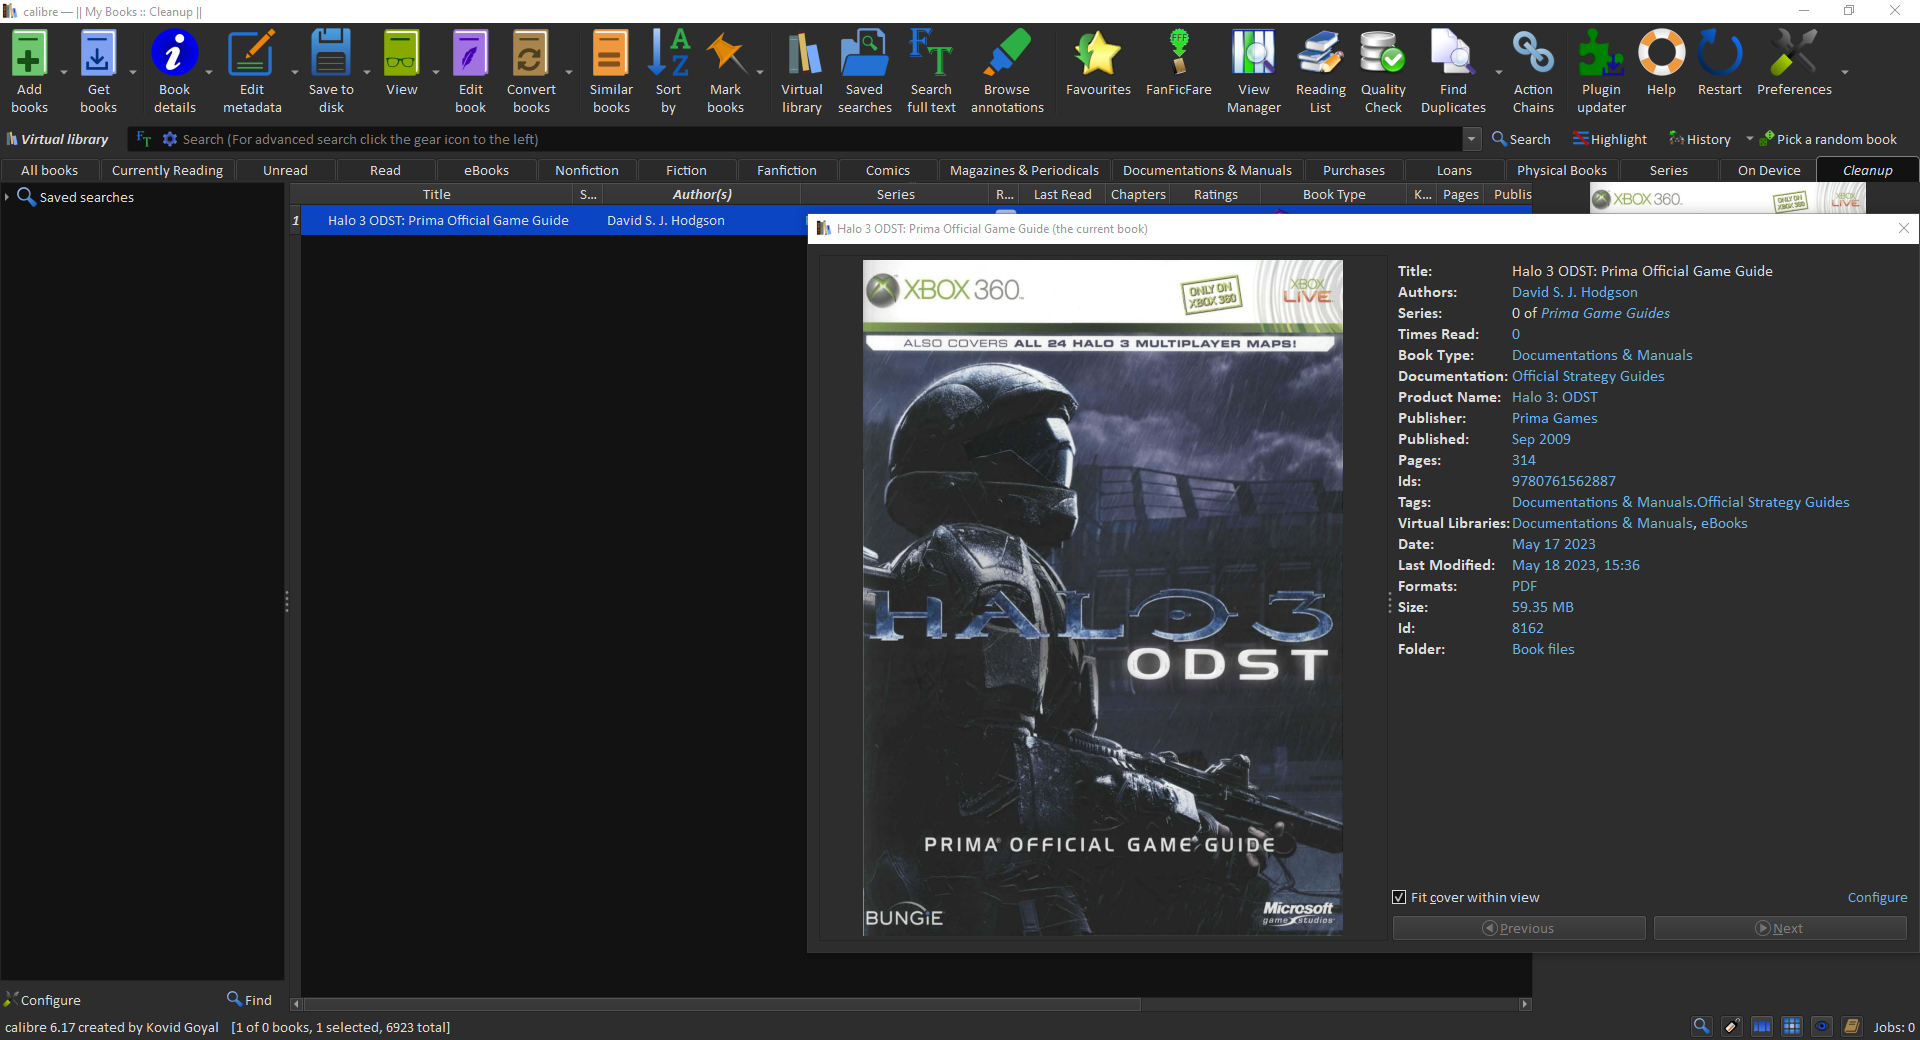The width and height of the screenshot is (1920, 1040).
Task: Click the Reading List icon
Action: 1320,54
